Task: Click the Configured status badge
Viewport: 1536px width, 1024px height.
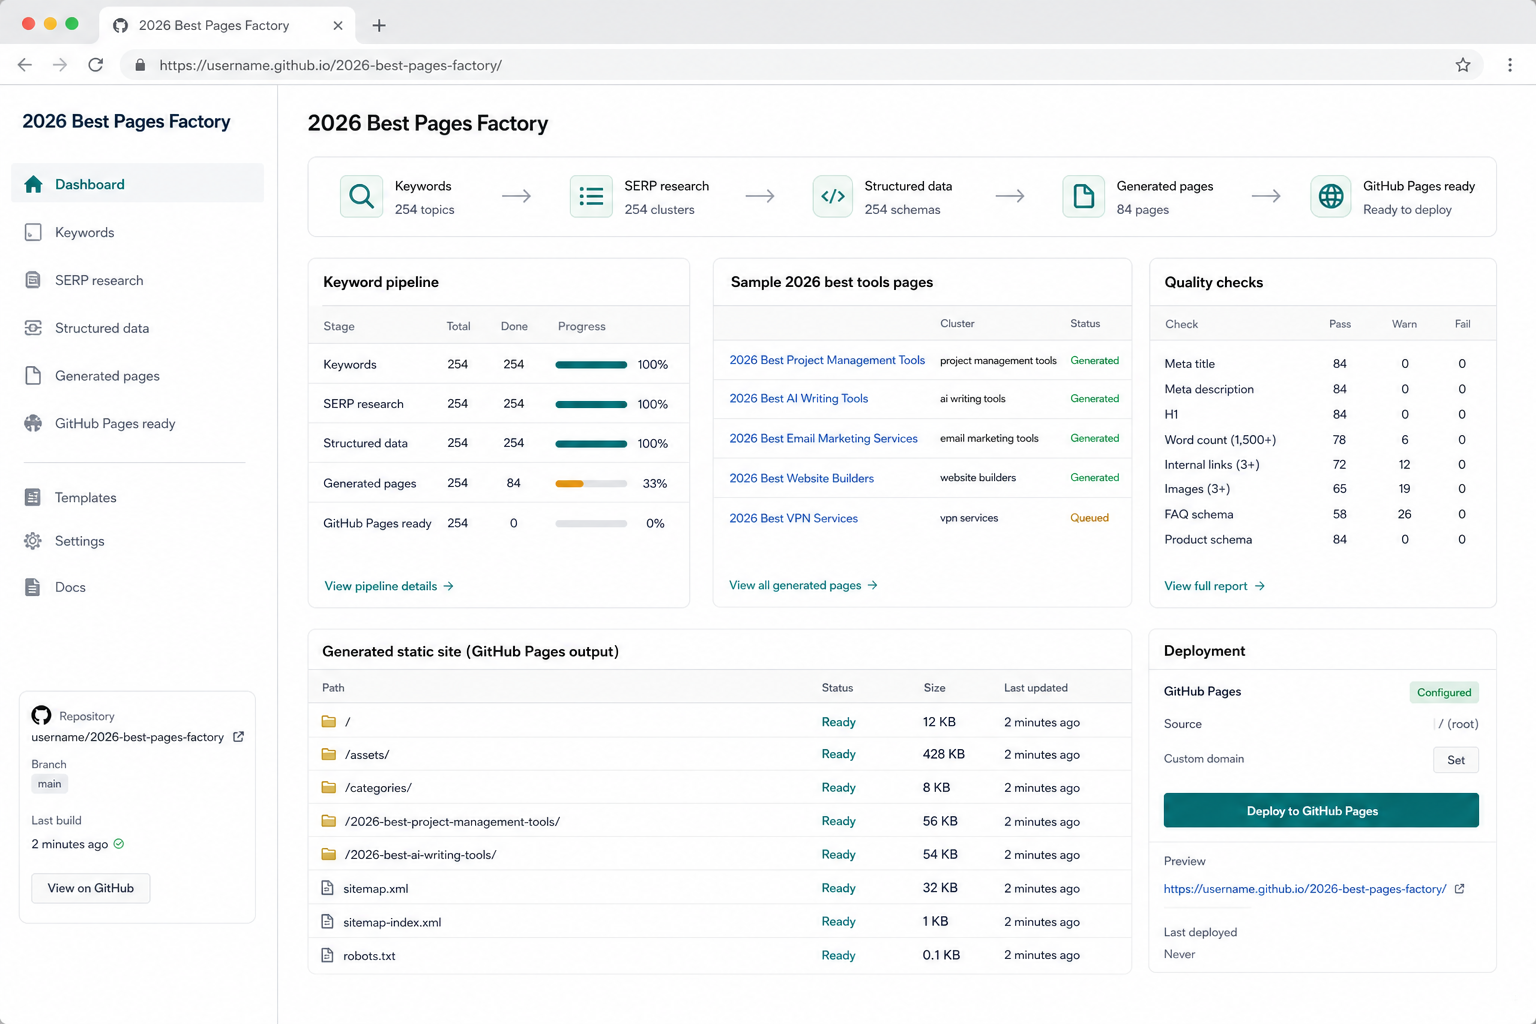Action: tap(1444, 692)
